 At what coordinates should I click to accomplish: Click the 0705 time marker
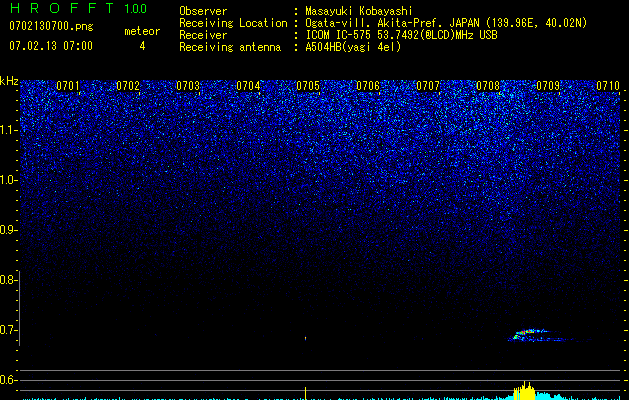point(308,86)
